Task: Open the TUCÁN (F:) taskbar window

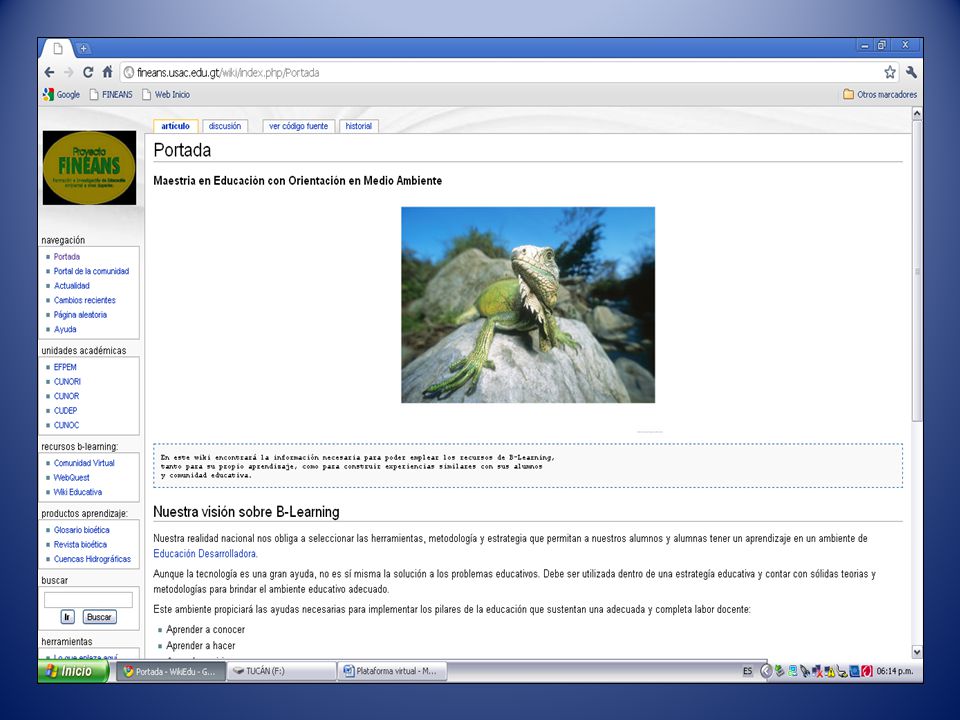Action: [x=281, y=671]
